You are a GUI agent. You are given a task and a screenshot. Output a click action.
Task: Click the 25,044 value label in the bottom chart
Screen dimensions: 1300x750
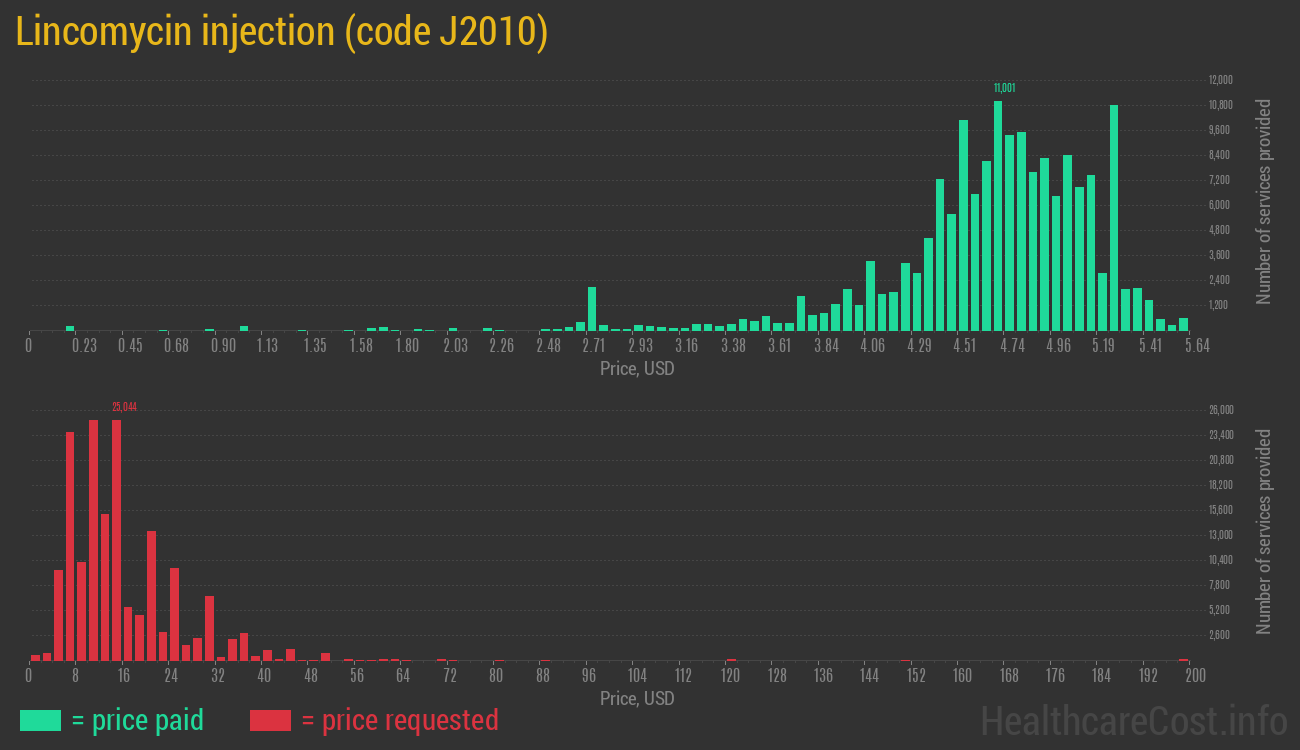tap(124, 407)
